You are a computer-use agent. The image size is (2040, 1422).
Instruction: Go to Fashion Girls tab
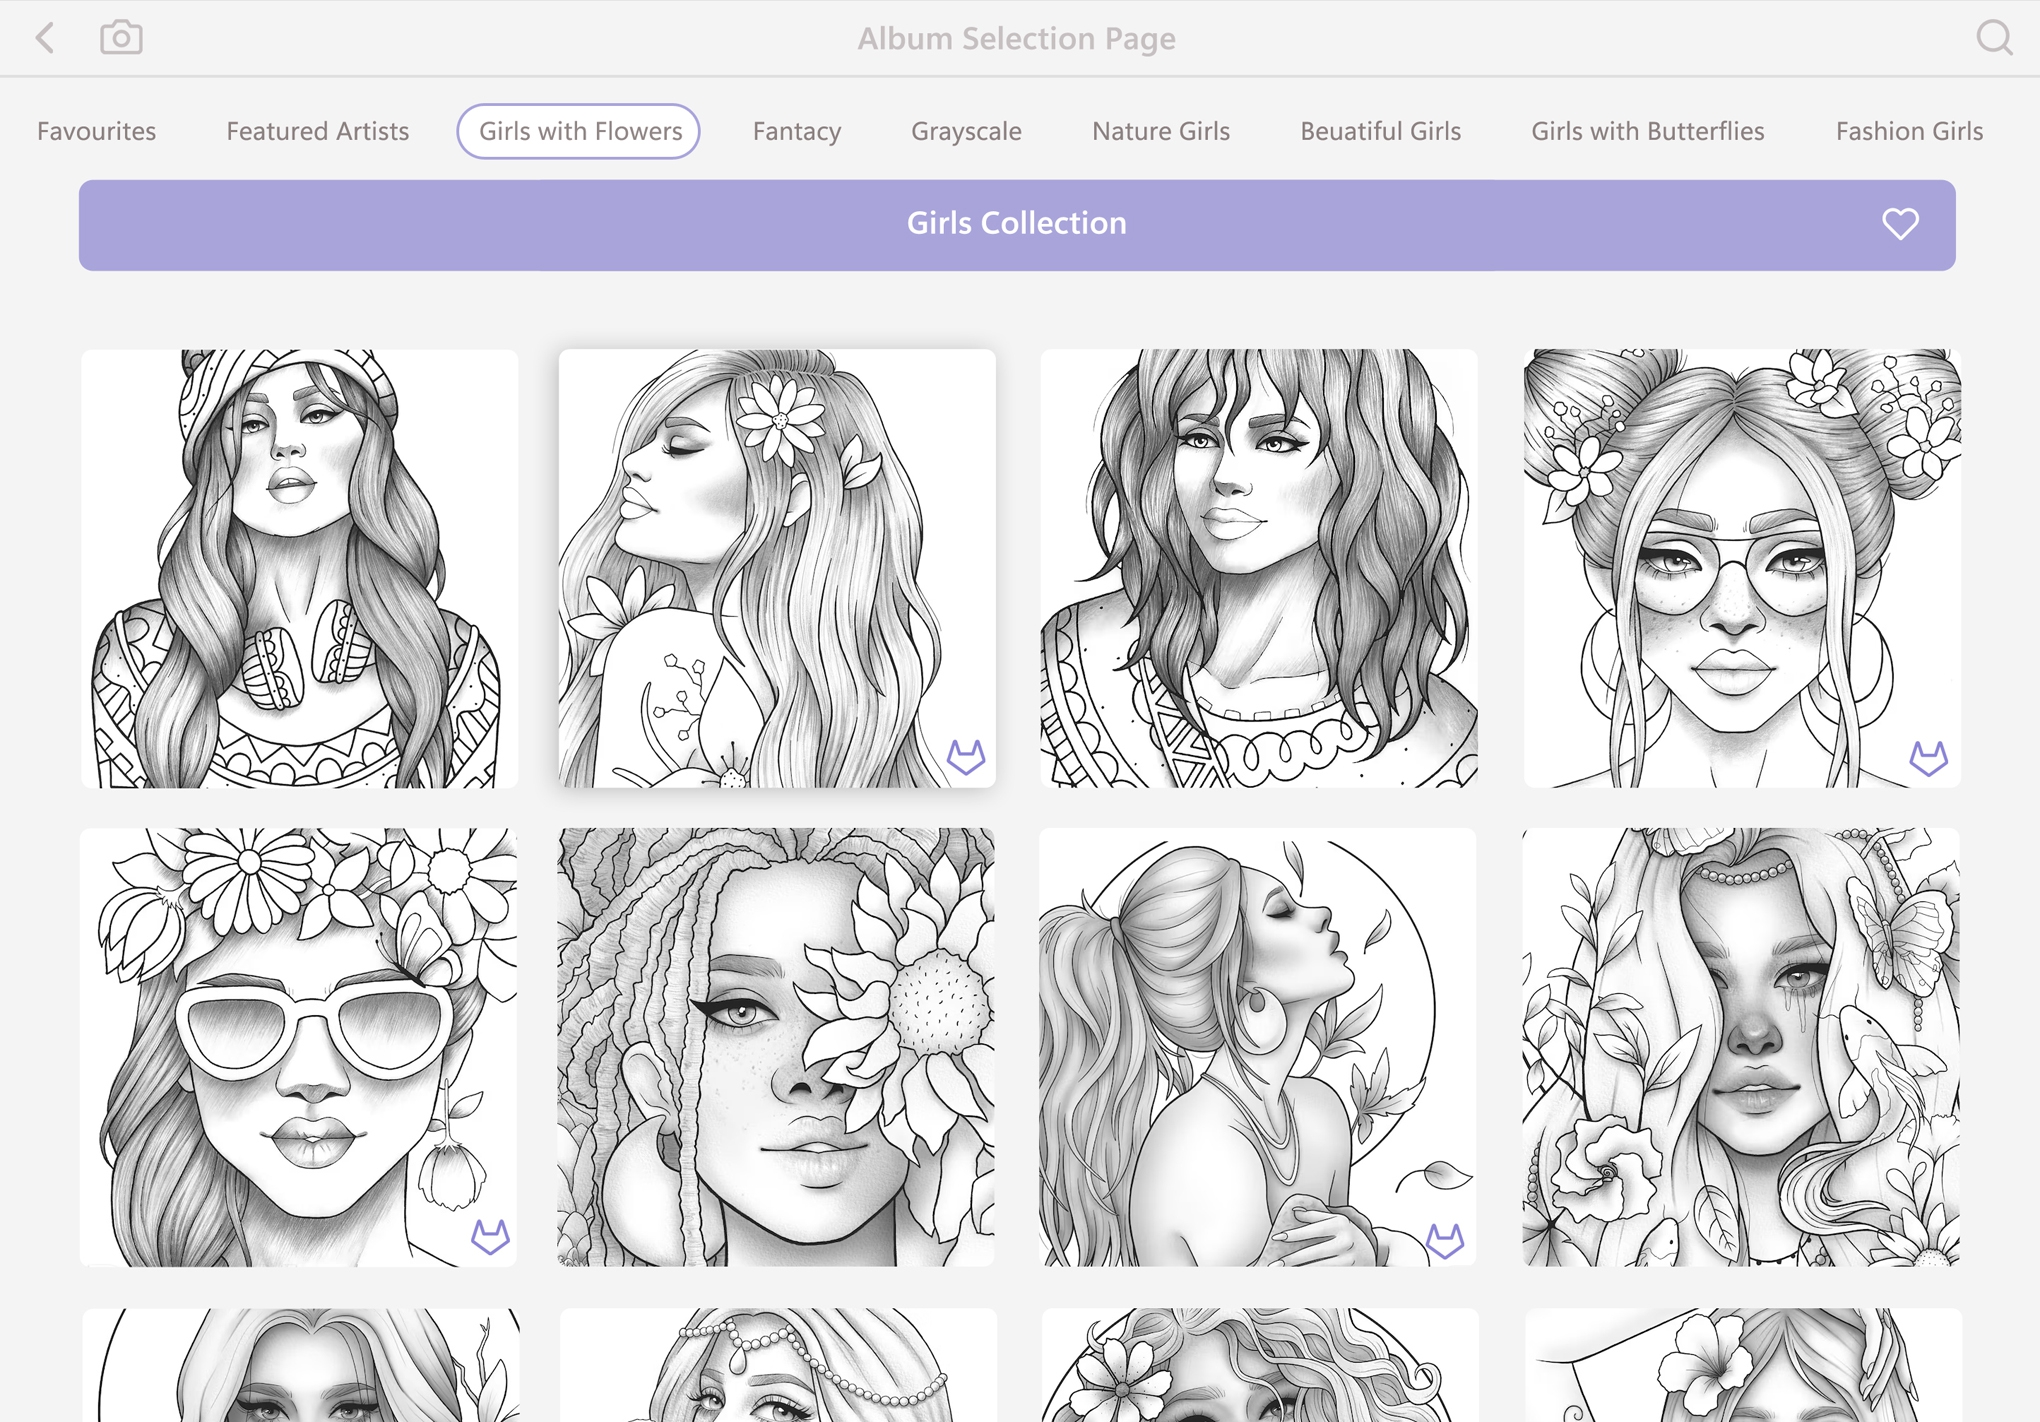click(1908, 131)
